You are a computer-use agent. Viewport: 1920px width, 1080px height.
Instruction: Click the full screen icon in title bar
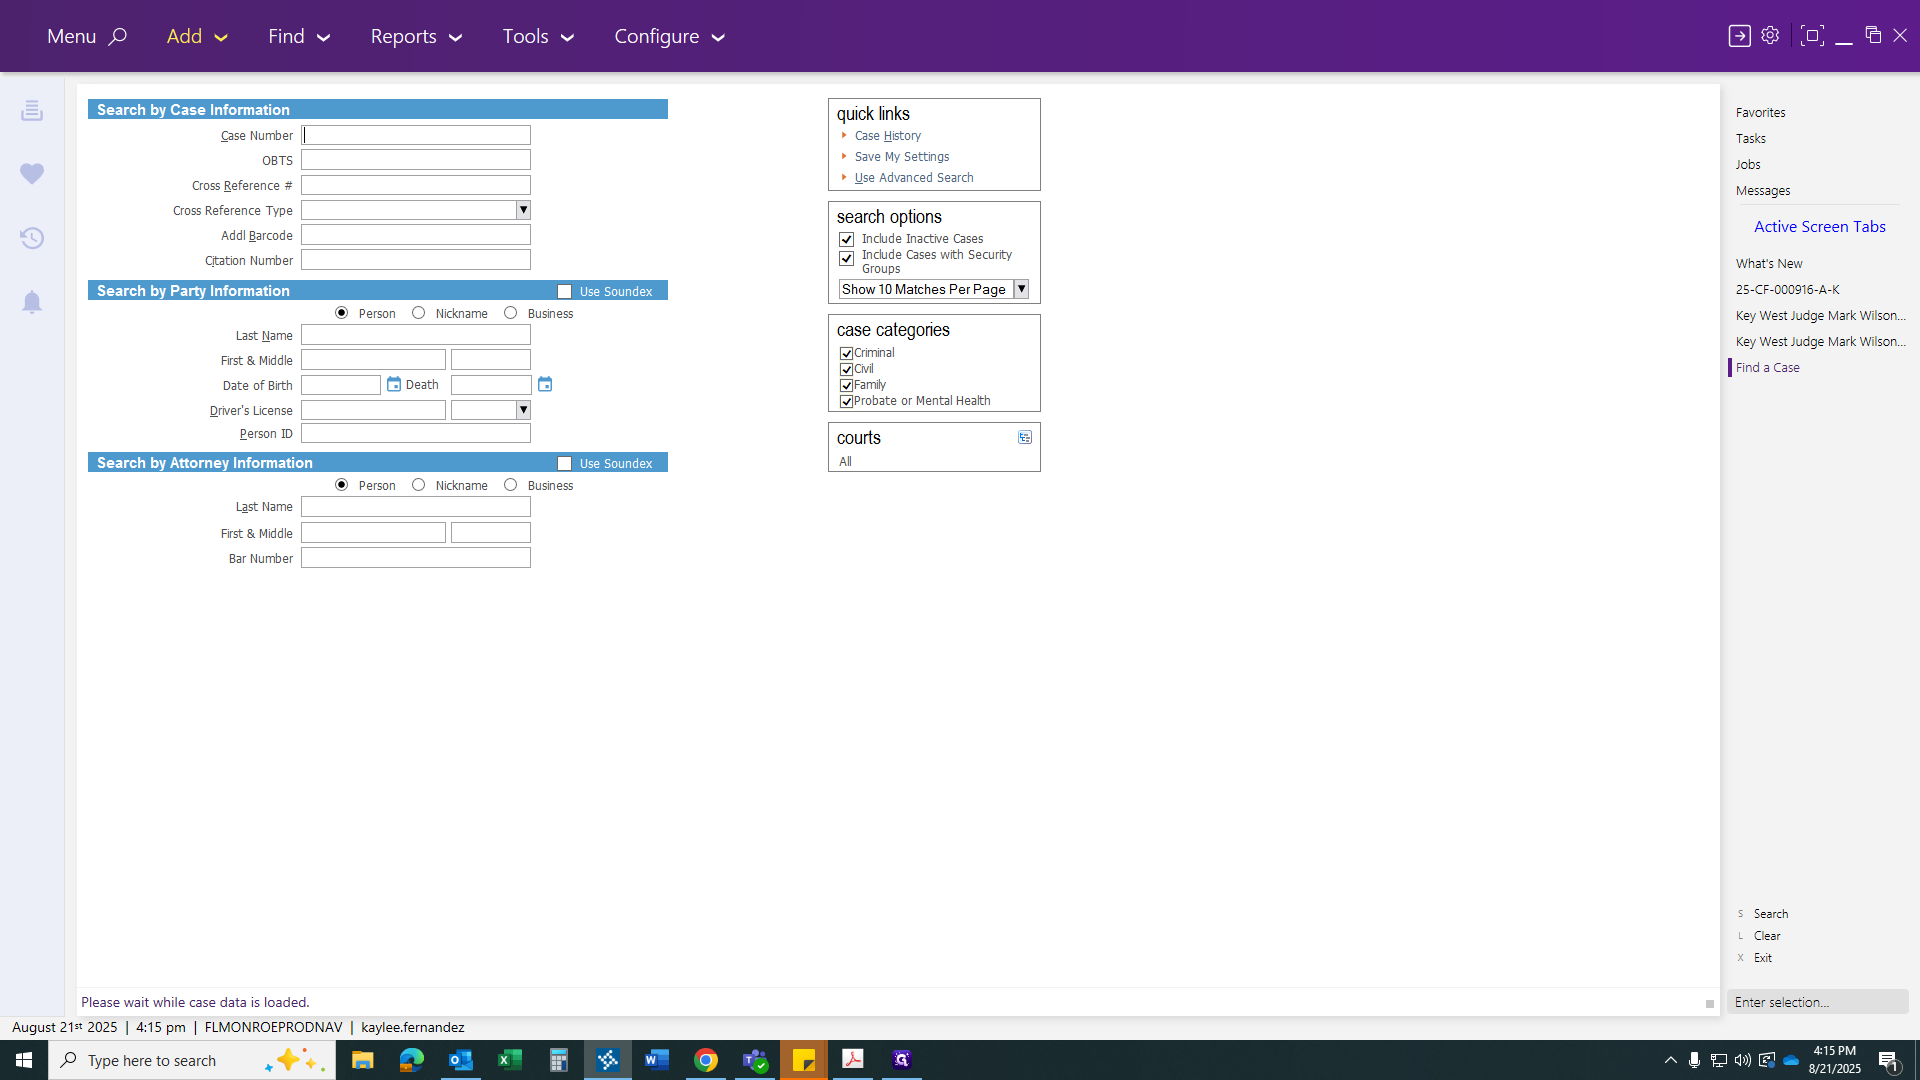[1812, 36]
